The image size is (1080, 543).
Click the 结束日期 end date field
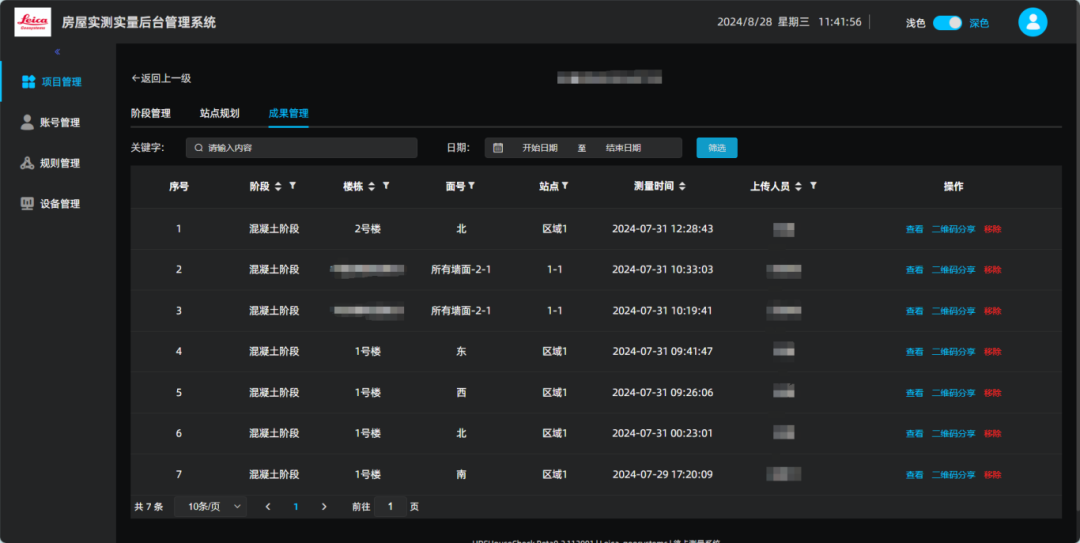point(623,148)
